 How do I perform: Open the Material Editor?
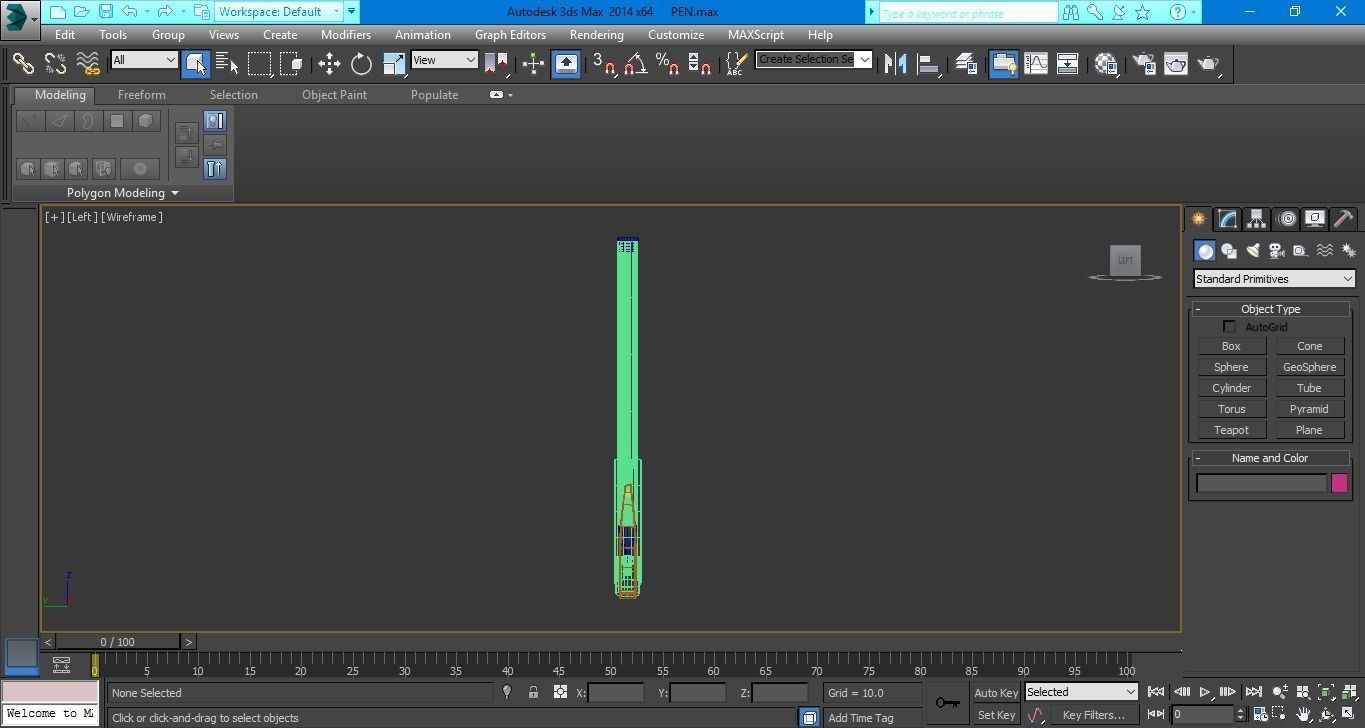[x=1106, y=63]
